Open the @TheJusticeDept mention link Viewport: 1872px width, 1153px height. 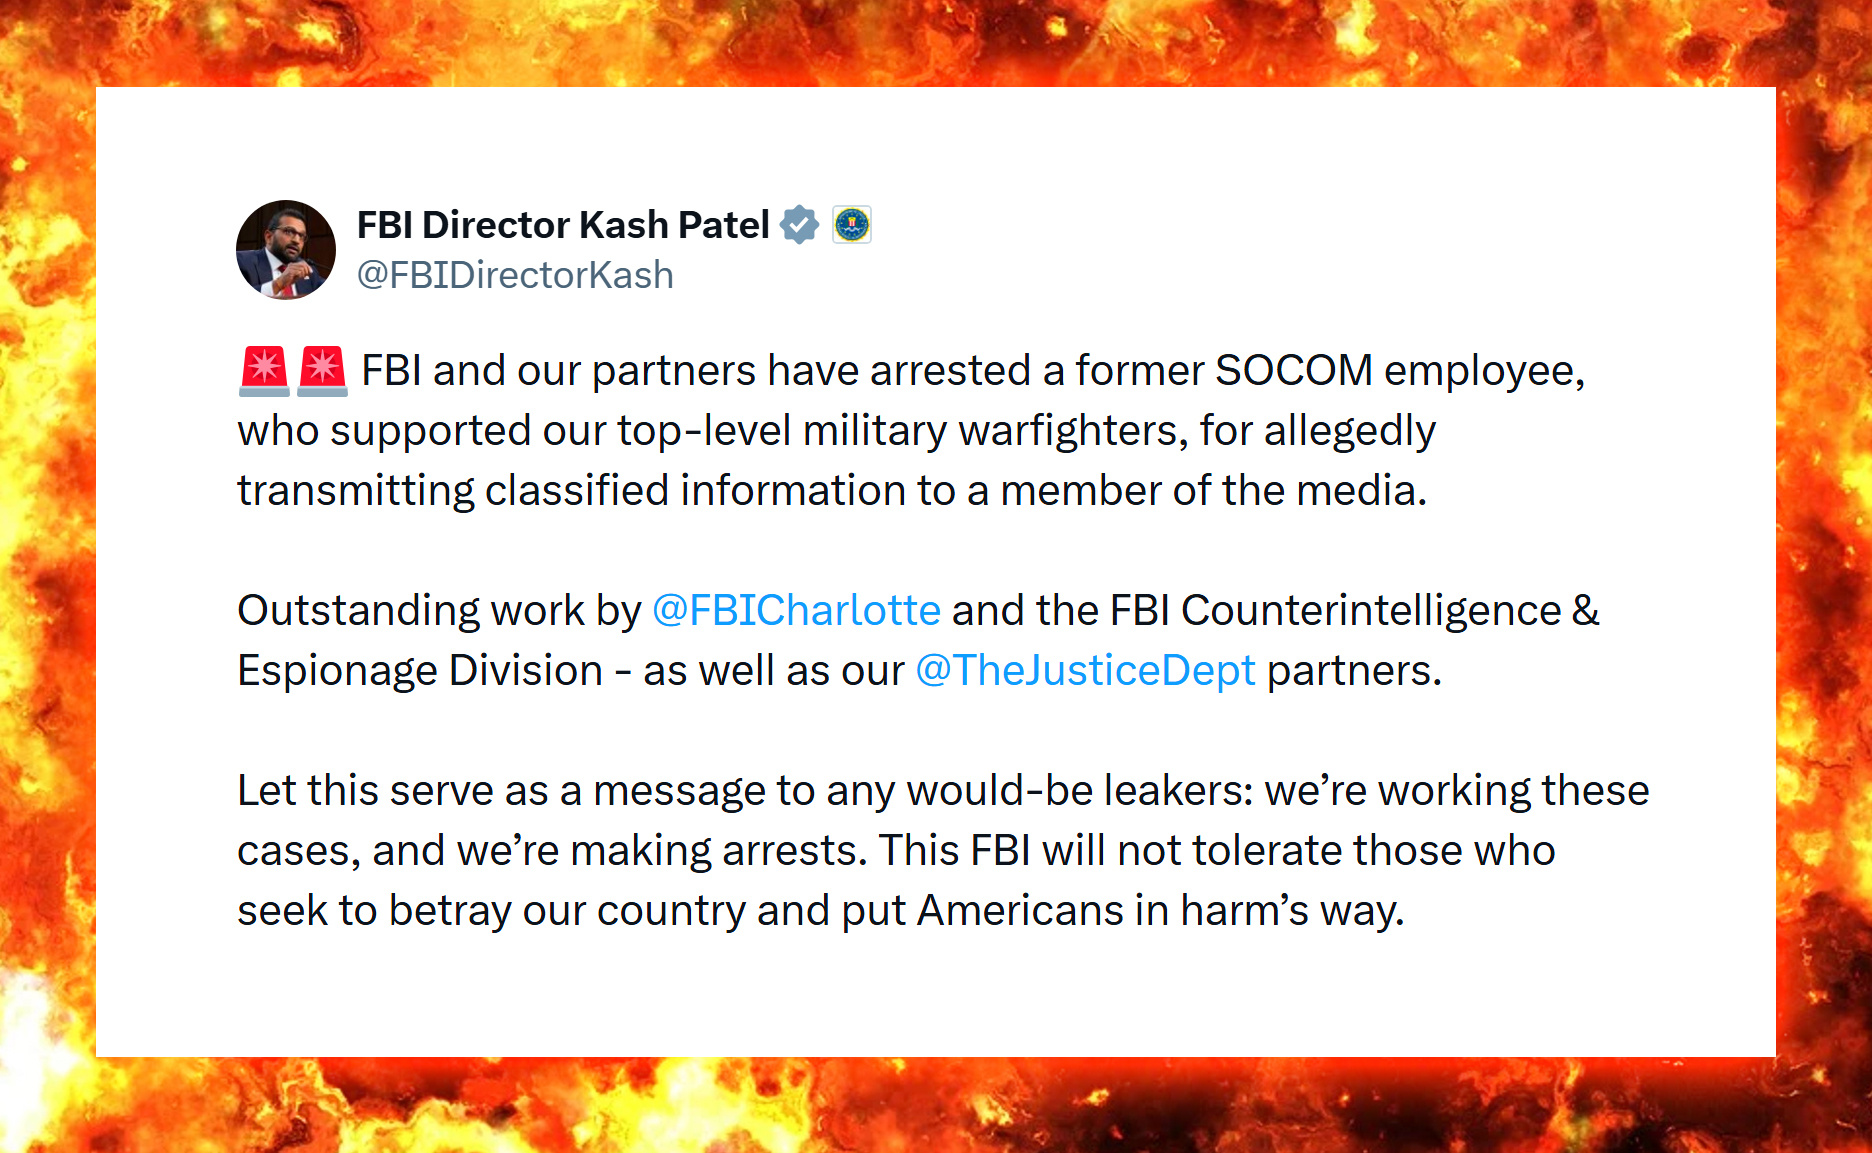click(1085, 670)
